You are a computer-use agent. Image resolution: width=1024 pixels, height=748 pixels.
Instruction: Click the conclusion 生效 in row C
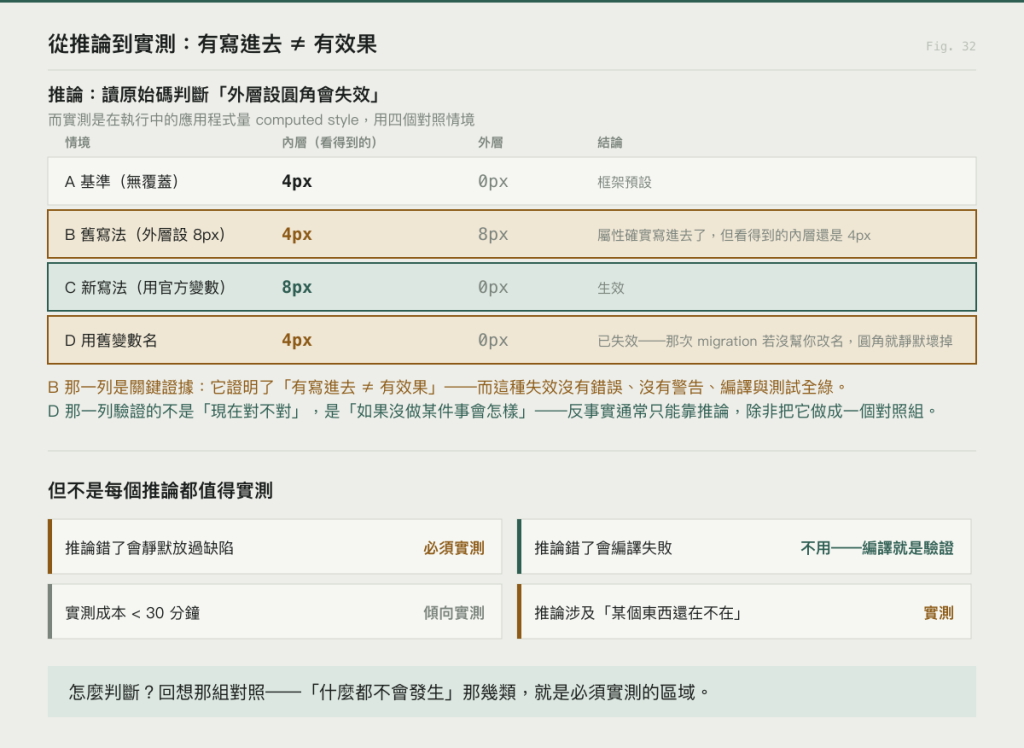click(611, 288)
